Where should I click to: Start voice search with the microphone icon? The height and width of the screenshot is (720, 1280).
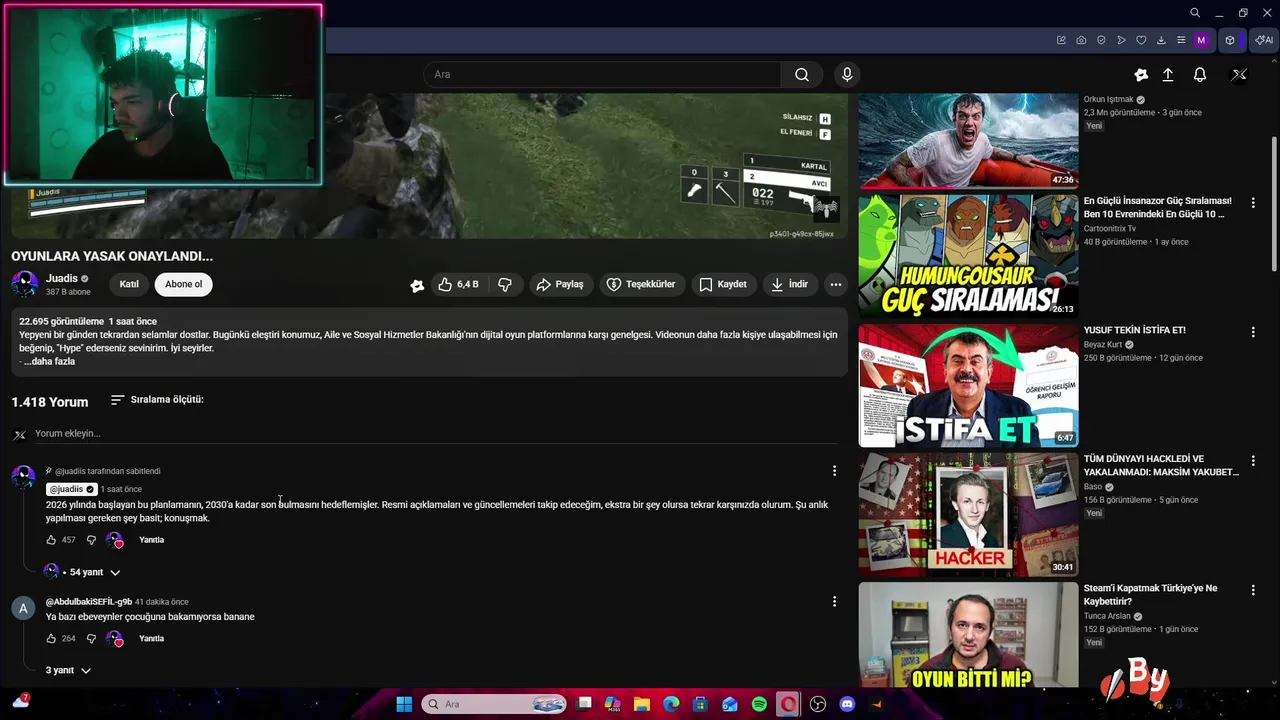pyautogui.click(x=847, y=74)
